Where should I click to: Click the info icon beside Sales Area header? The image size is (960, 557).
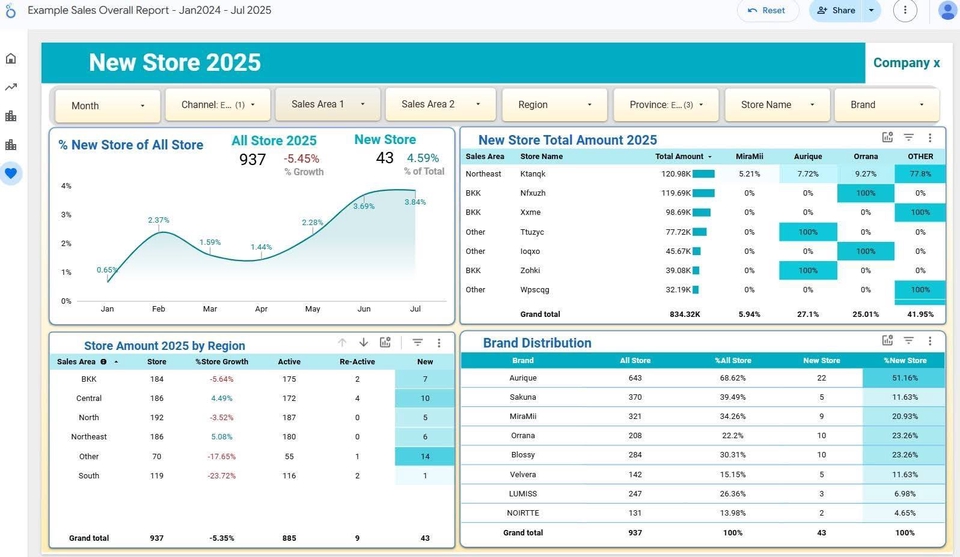[103, 362]
